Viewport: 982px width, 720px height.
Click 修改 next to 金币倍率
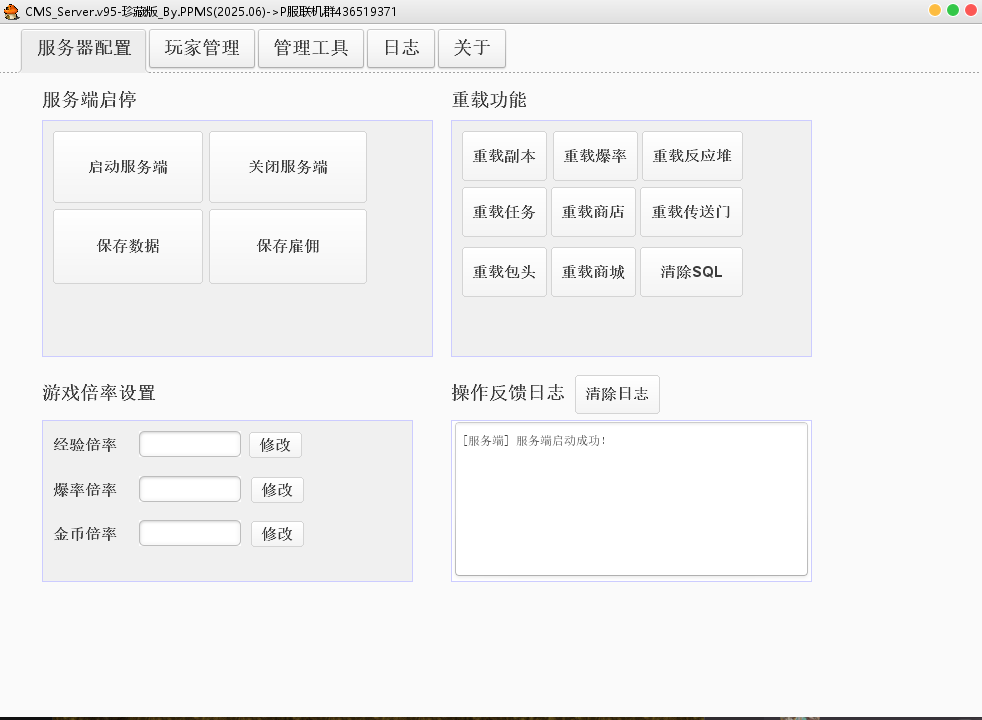[277, 534]
